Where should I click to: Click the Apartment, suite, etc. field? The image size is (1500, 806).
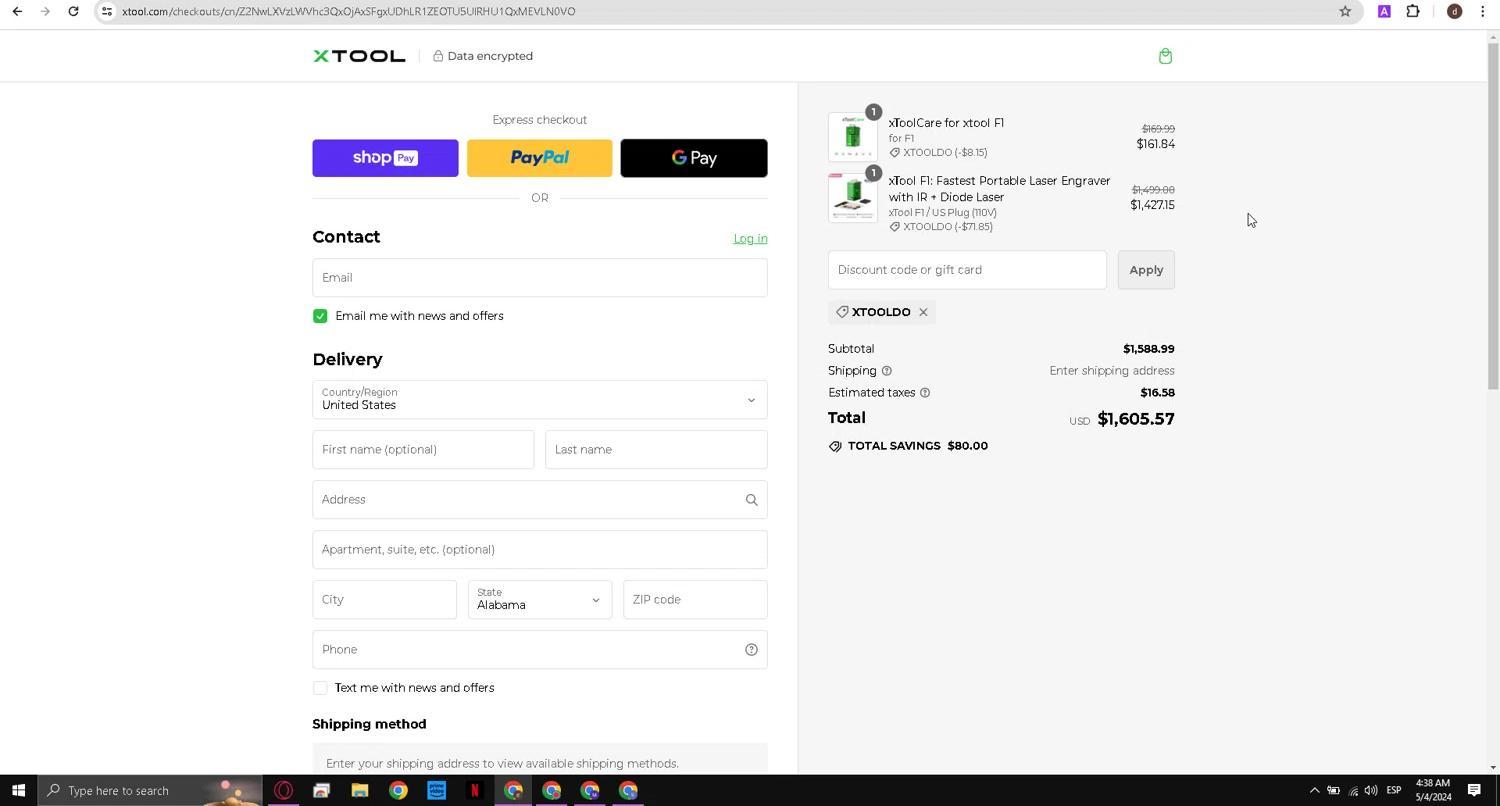tap(540, 550)
